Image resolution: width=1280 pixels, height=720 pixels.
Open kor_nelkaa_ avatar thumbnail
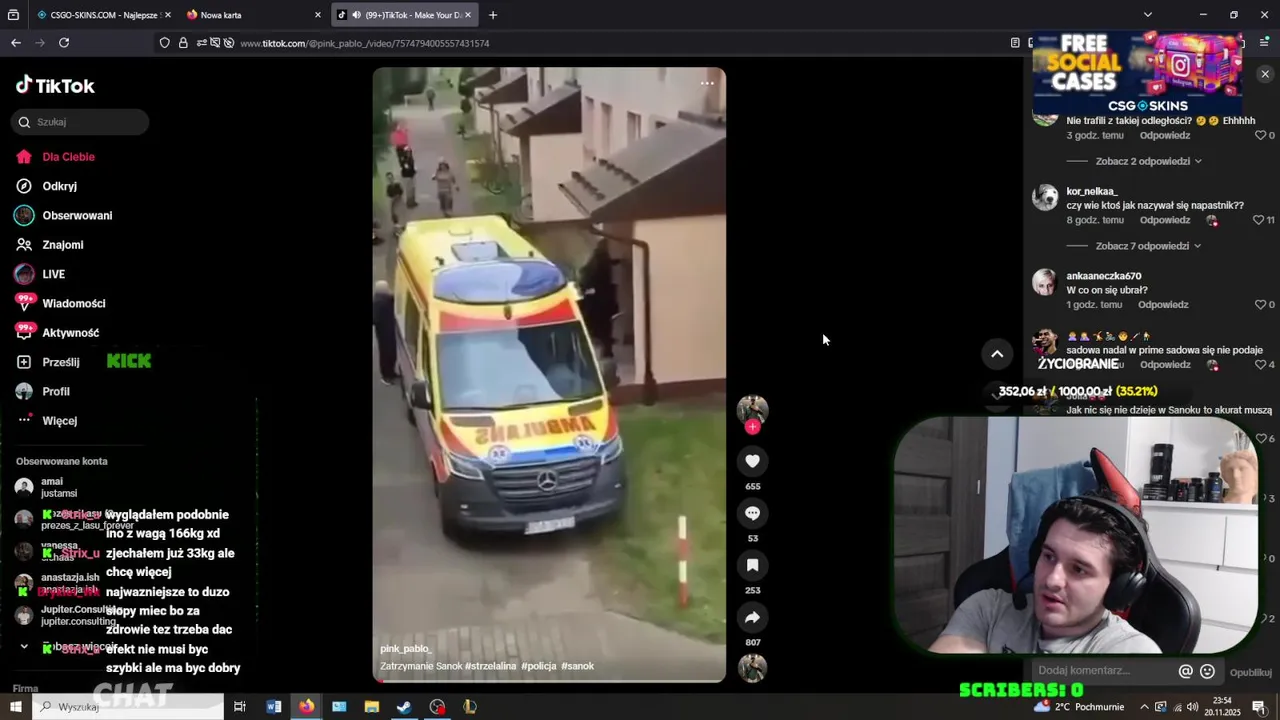1045,197
